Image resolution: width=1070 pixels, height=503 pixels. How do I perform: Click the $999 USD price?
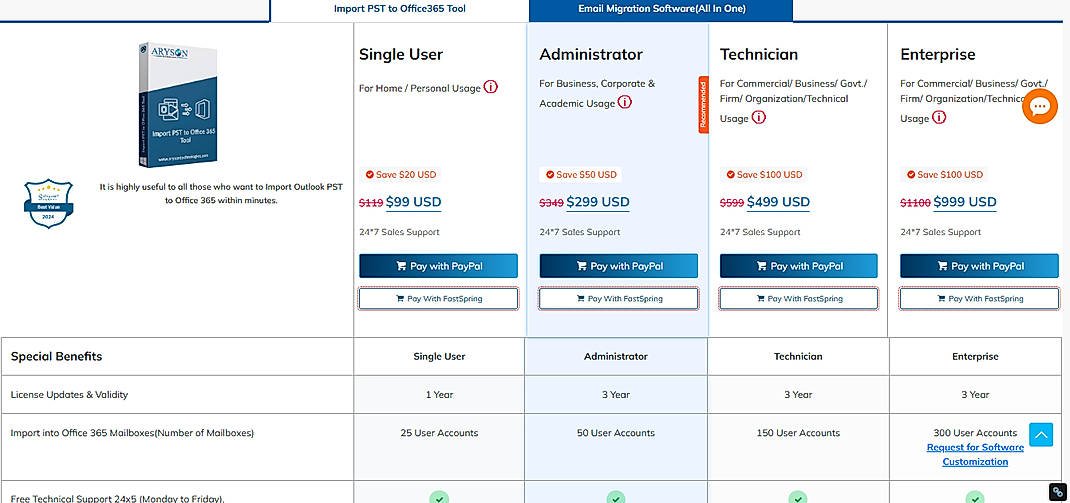[965, 202]
